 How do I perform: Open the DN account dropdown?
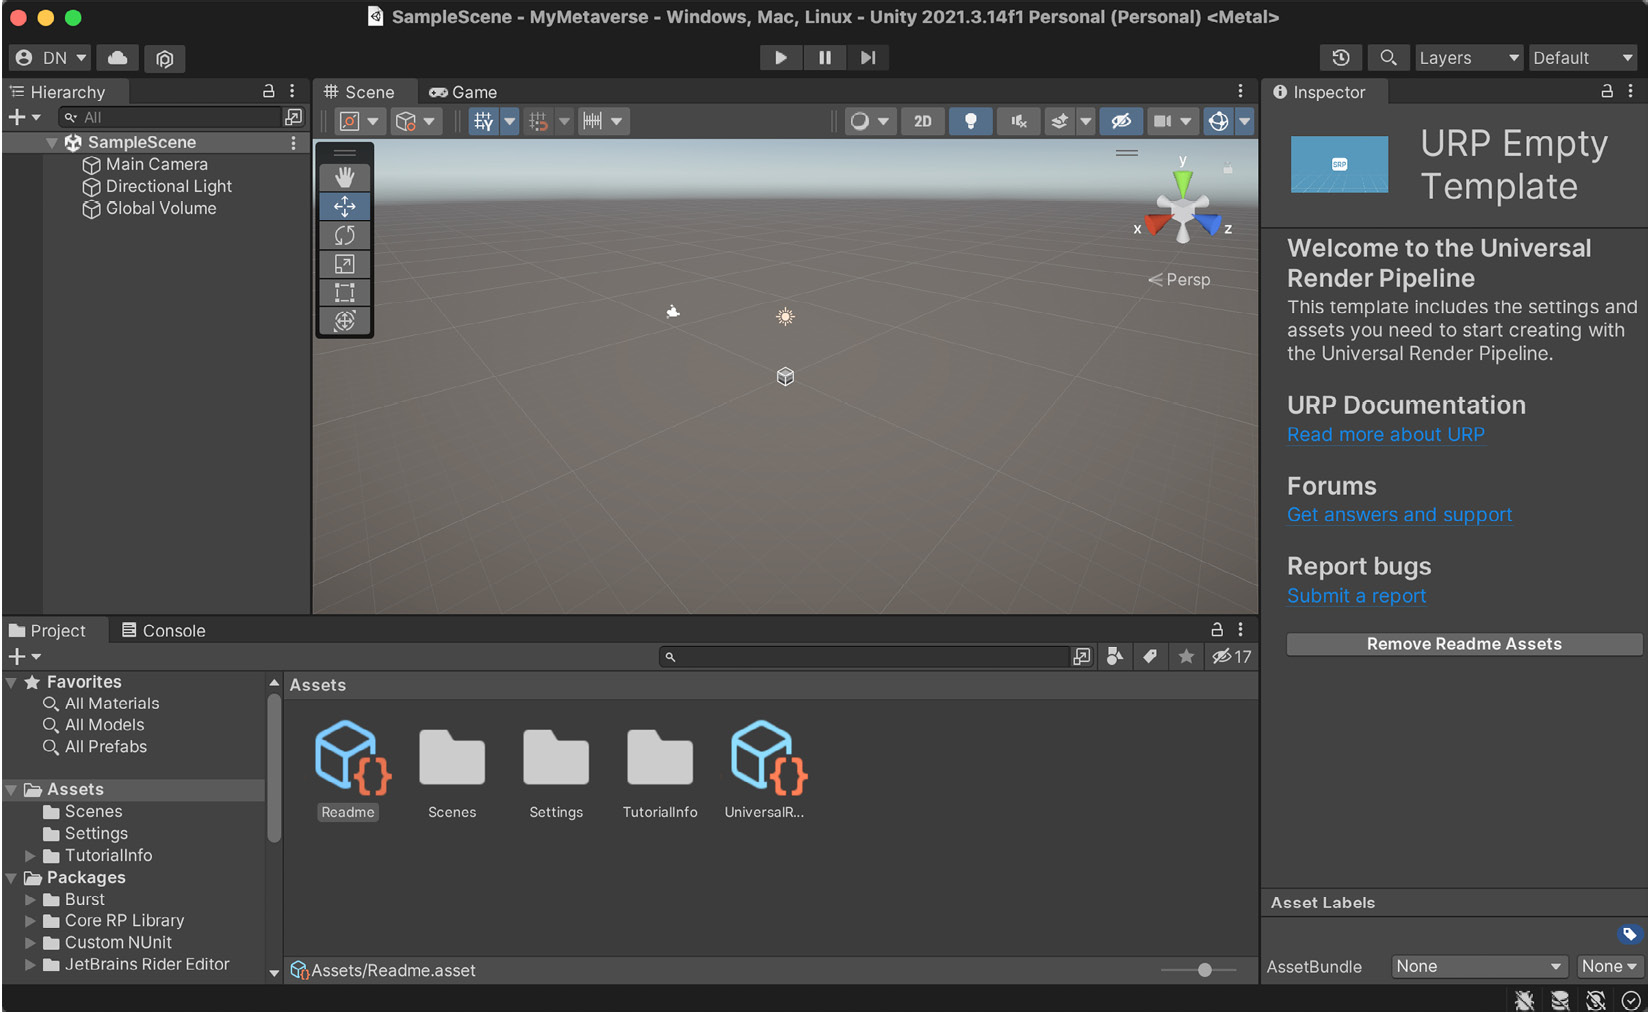pos(52,58)
